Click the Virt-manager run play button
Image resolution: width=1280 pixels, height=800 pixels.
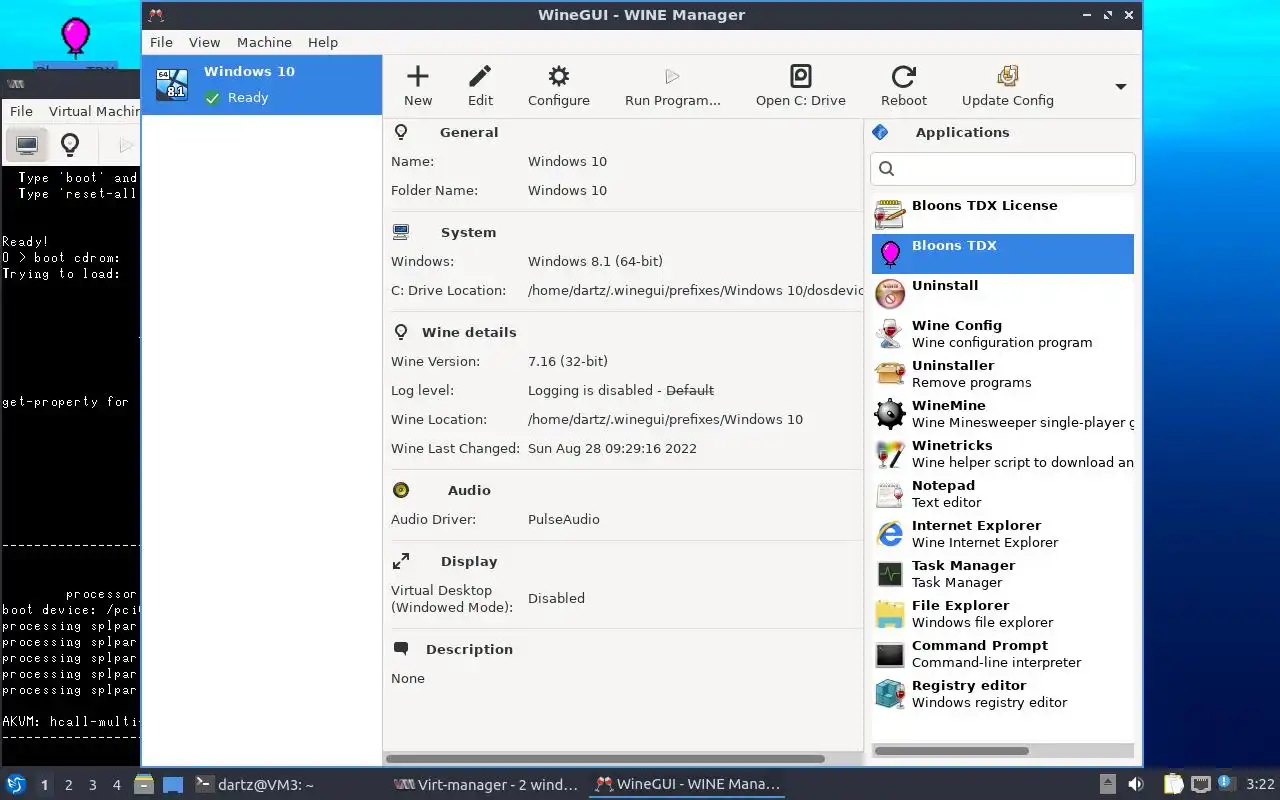pos(126,145)
